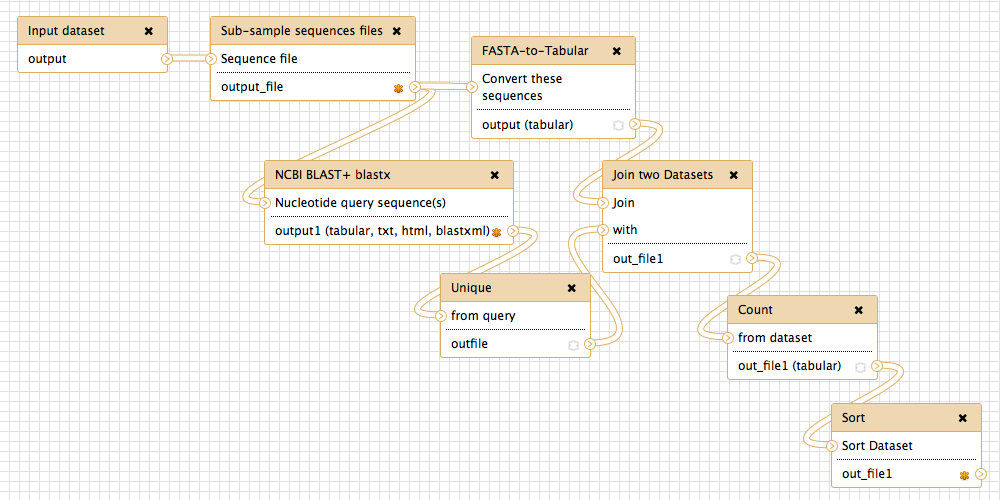The image size is (1000, 500).
Task: Delete the Sort node
Action: pyautogui.click(x=963, y=418)
